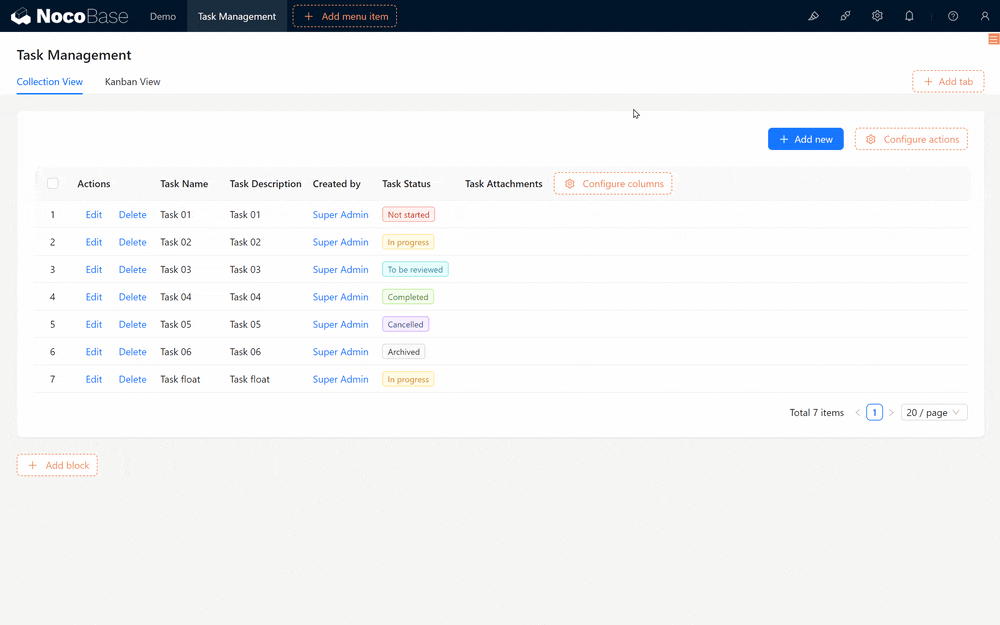
Task: Edit the Task 06 row
Action: pyautogui.click(x=94, y=352)
